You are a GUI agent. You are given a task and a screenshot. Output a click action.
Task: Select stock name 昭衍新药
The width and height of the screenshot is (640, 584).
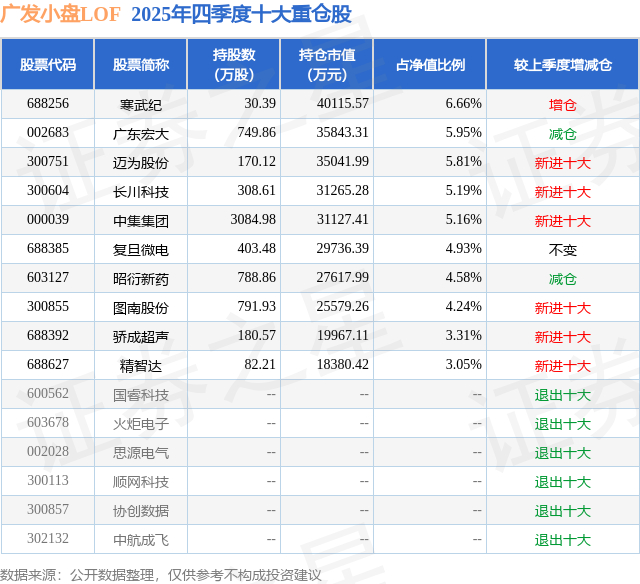coord(141,279)
